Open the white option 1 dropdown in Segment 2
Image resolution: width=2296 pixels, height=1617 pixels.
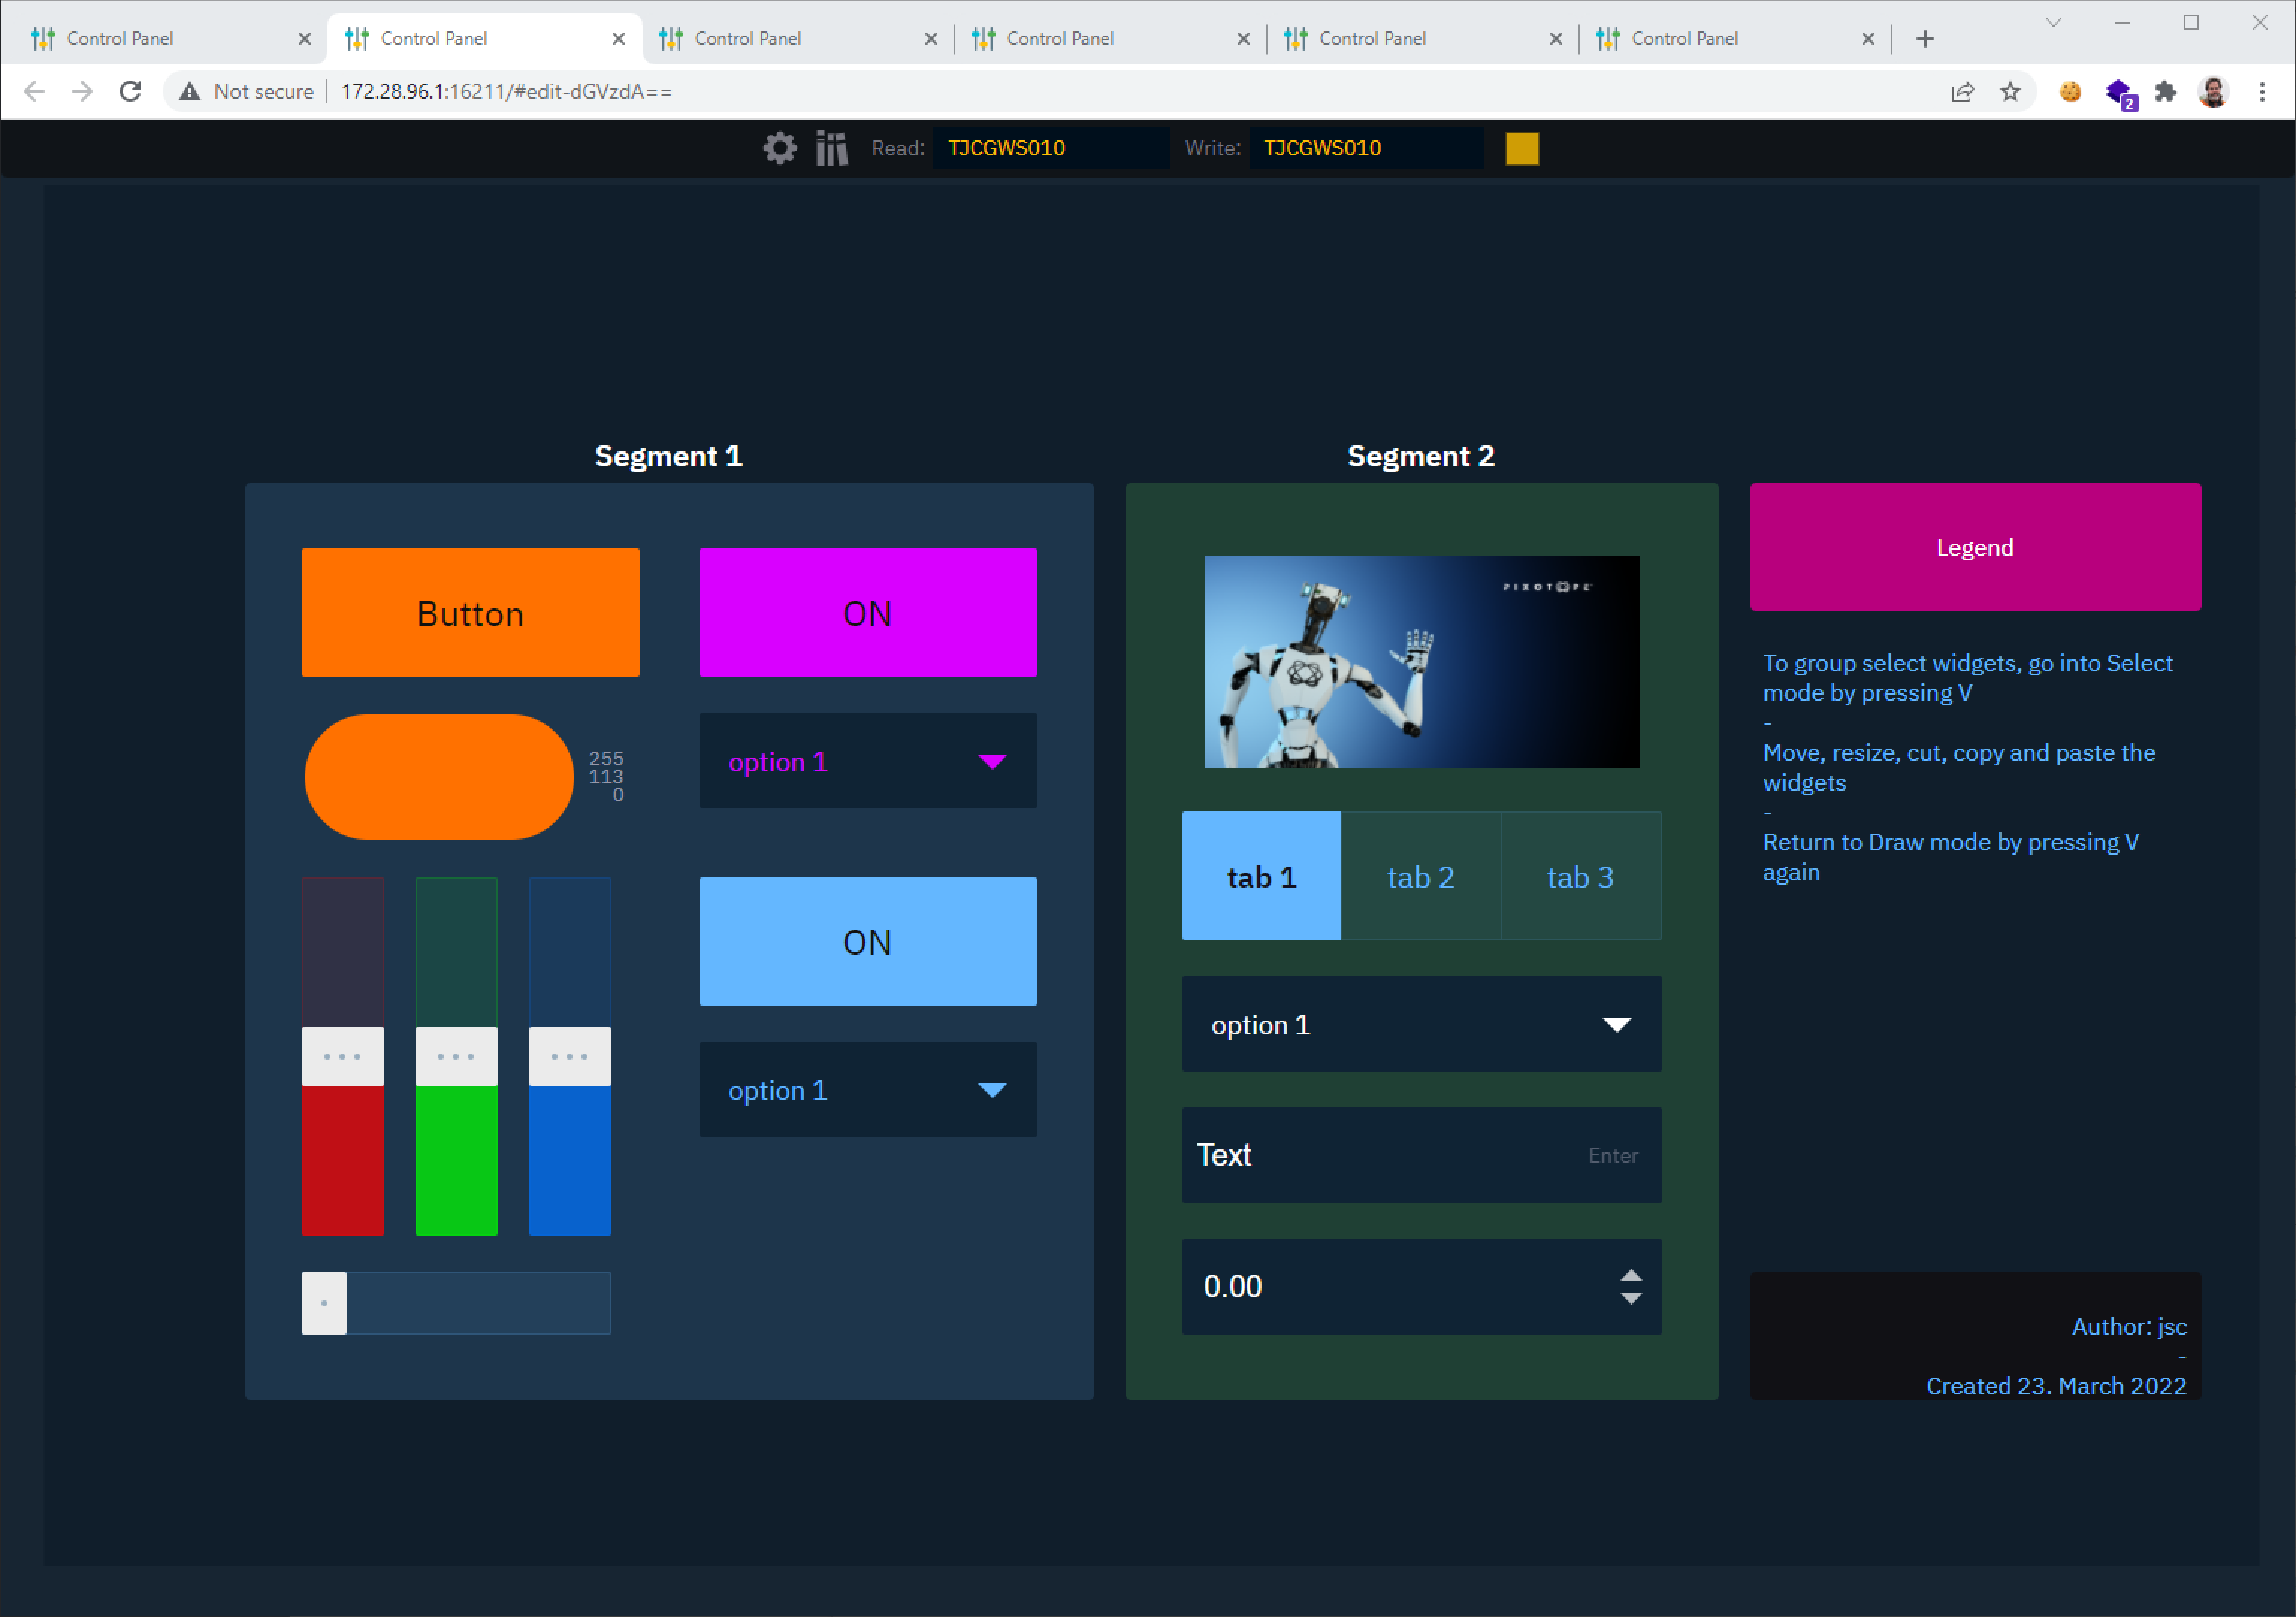coord(1421,1024)
